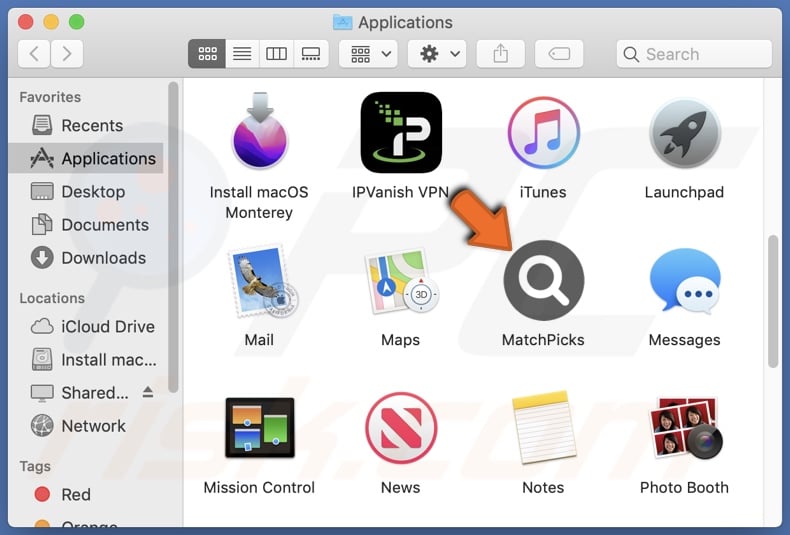Open the group-by items dropdown
Screen dimensions: 790x535
(368, 54)
